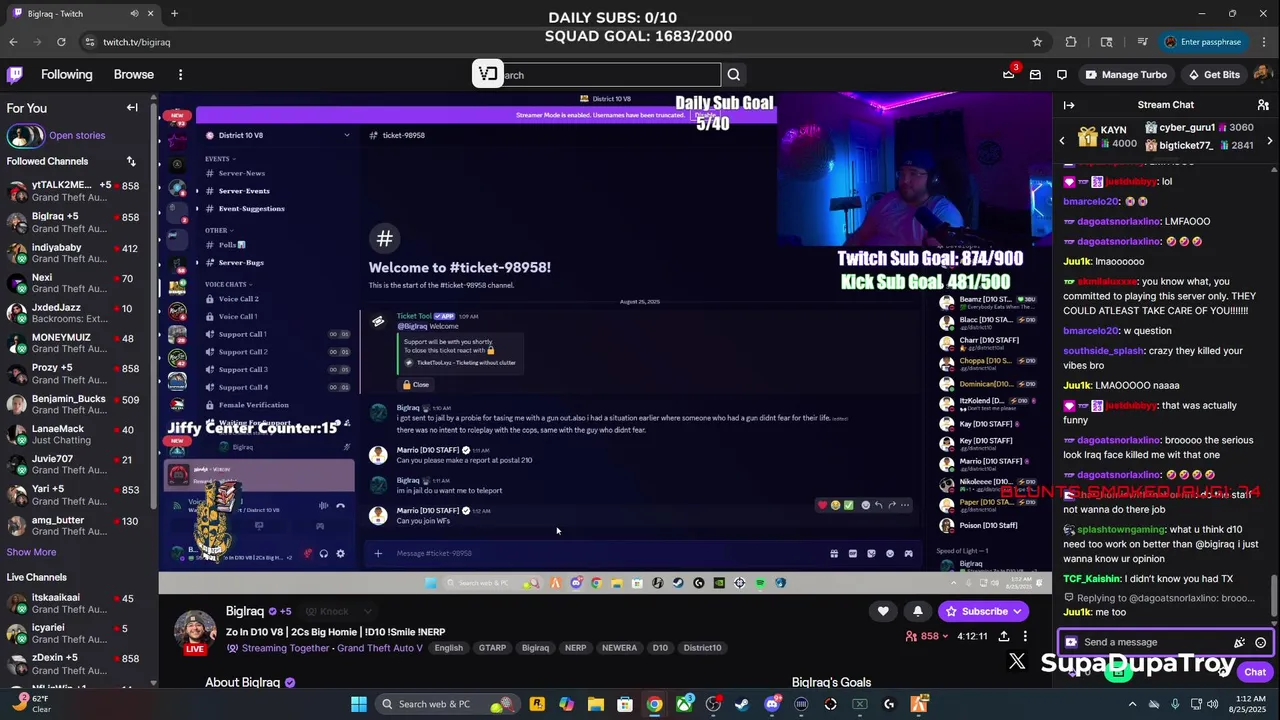Share the stream using upload icon
The image size is (1280, 720).
tap(1004, 636)
